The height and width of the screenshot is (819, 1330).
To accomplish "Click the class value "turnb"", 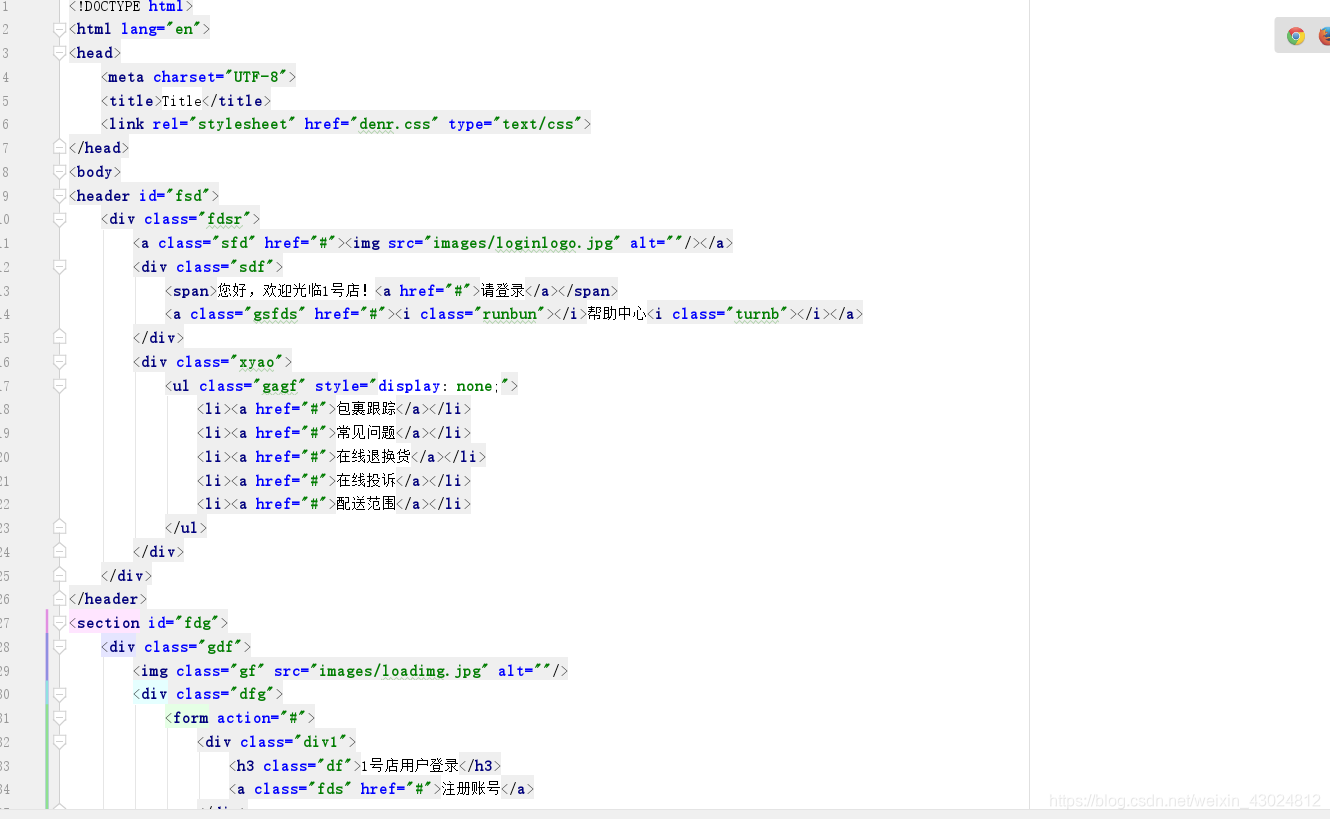I will (755, 314).
